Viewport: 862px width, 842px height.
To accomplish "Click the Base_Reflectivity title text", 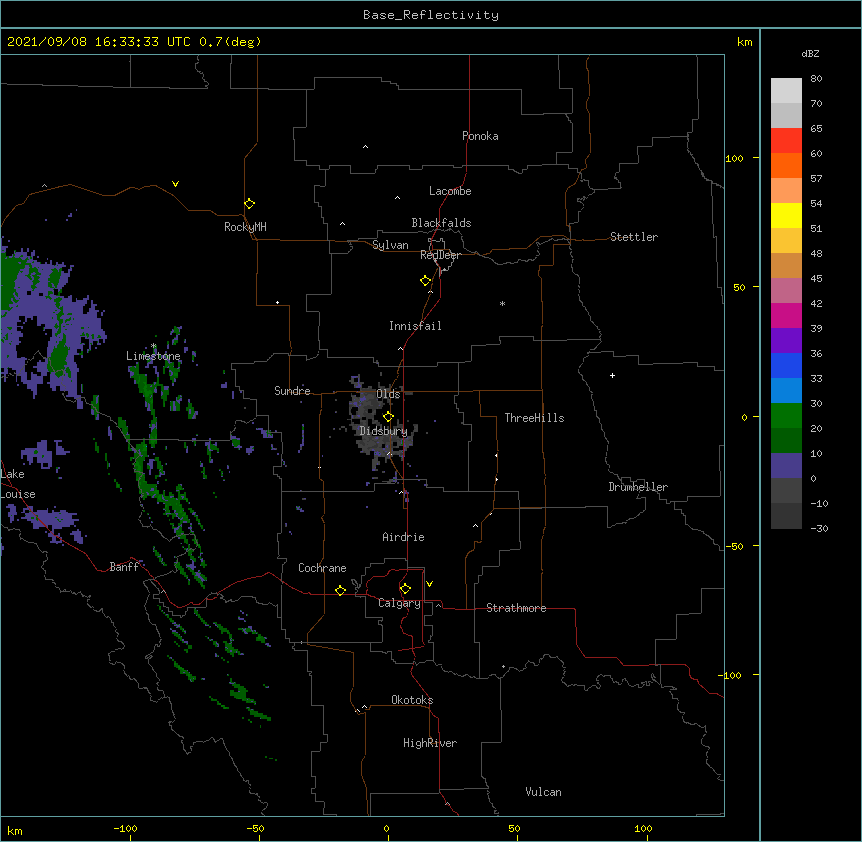I will 431,15.
